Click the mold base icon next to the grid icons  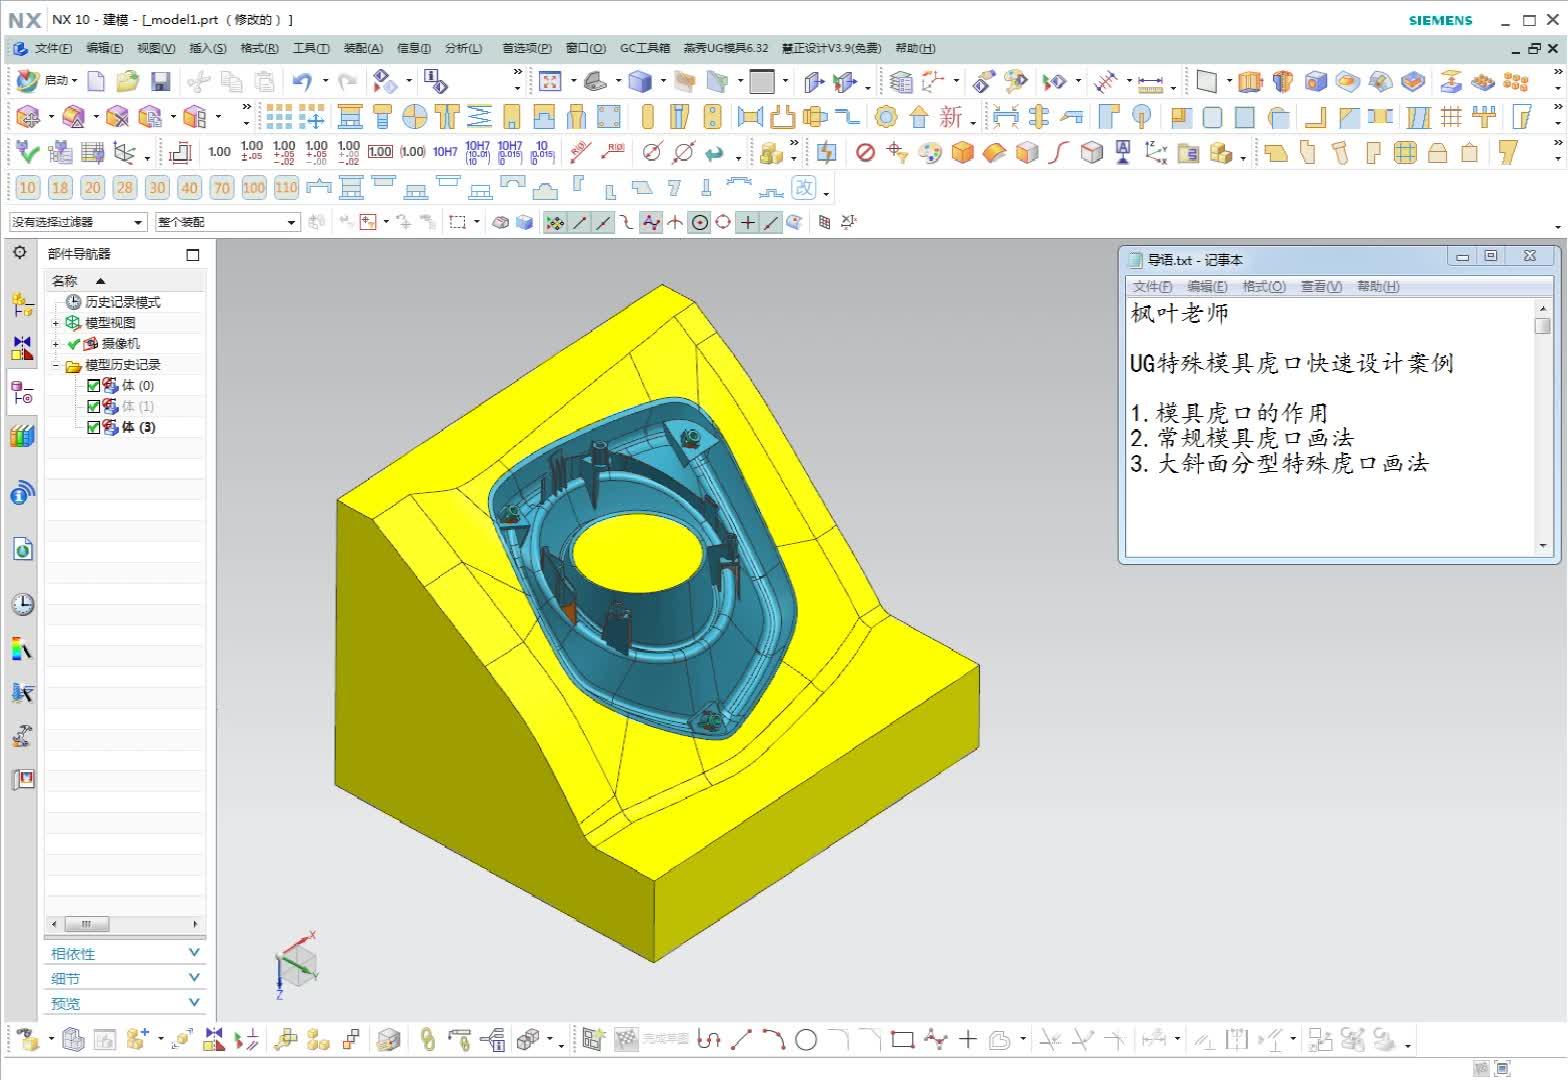point(350,117)
